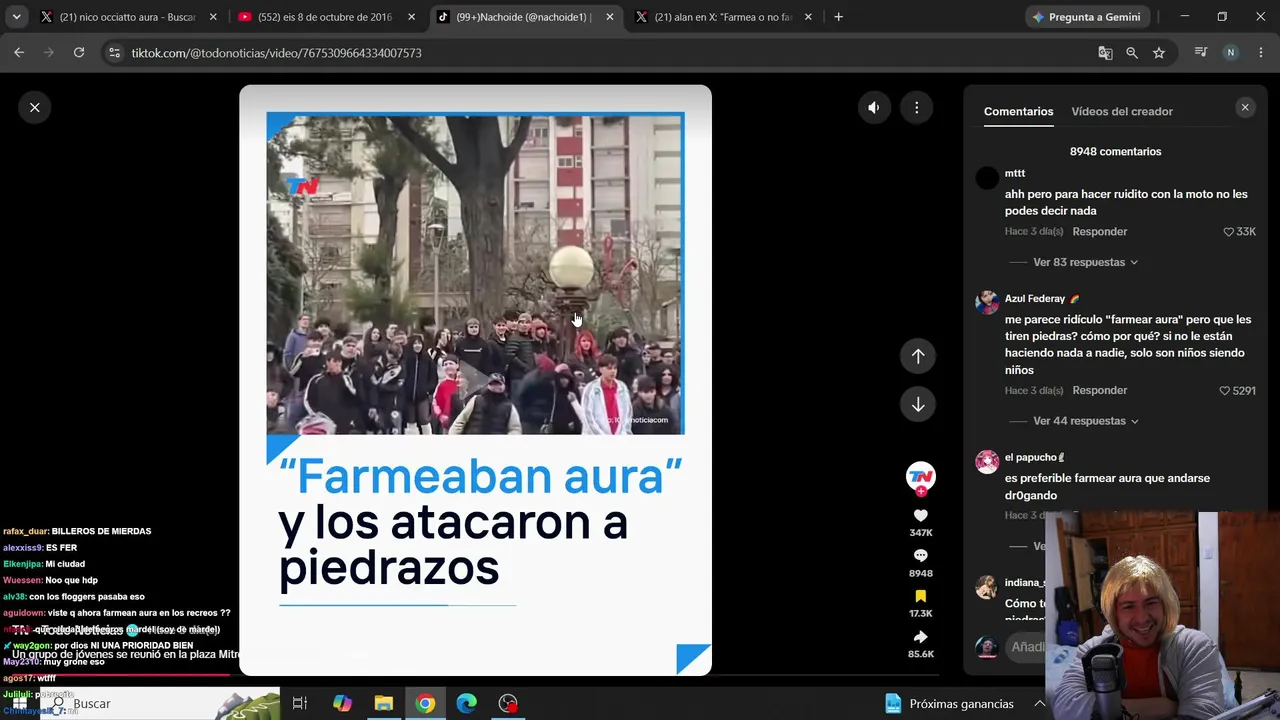Open Copilot from the taskbar
The height and width of the screenshot is (720, 1280).
click(342, 704)
